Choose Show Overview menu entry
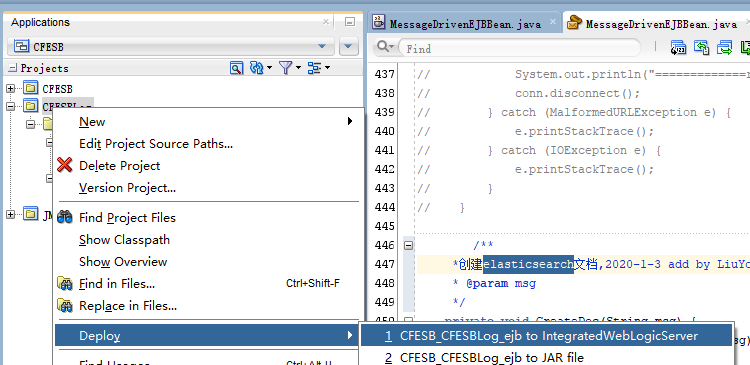The width and height of the screenshot is (750, 365). 208,262
